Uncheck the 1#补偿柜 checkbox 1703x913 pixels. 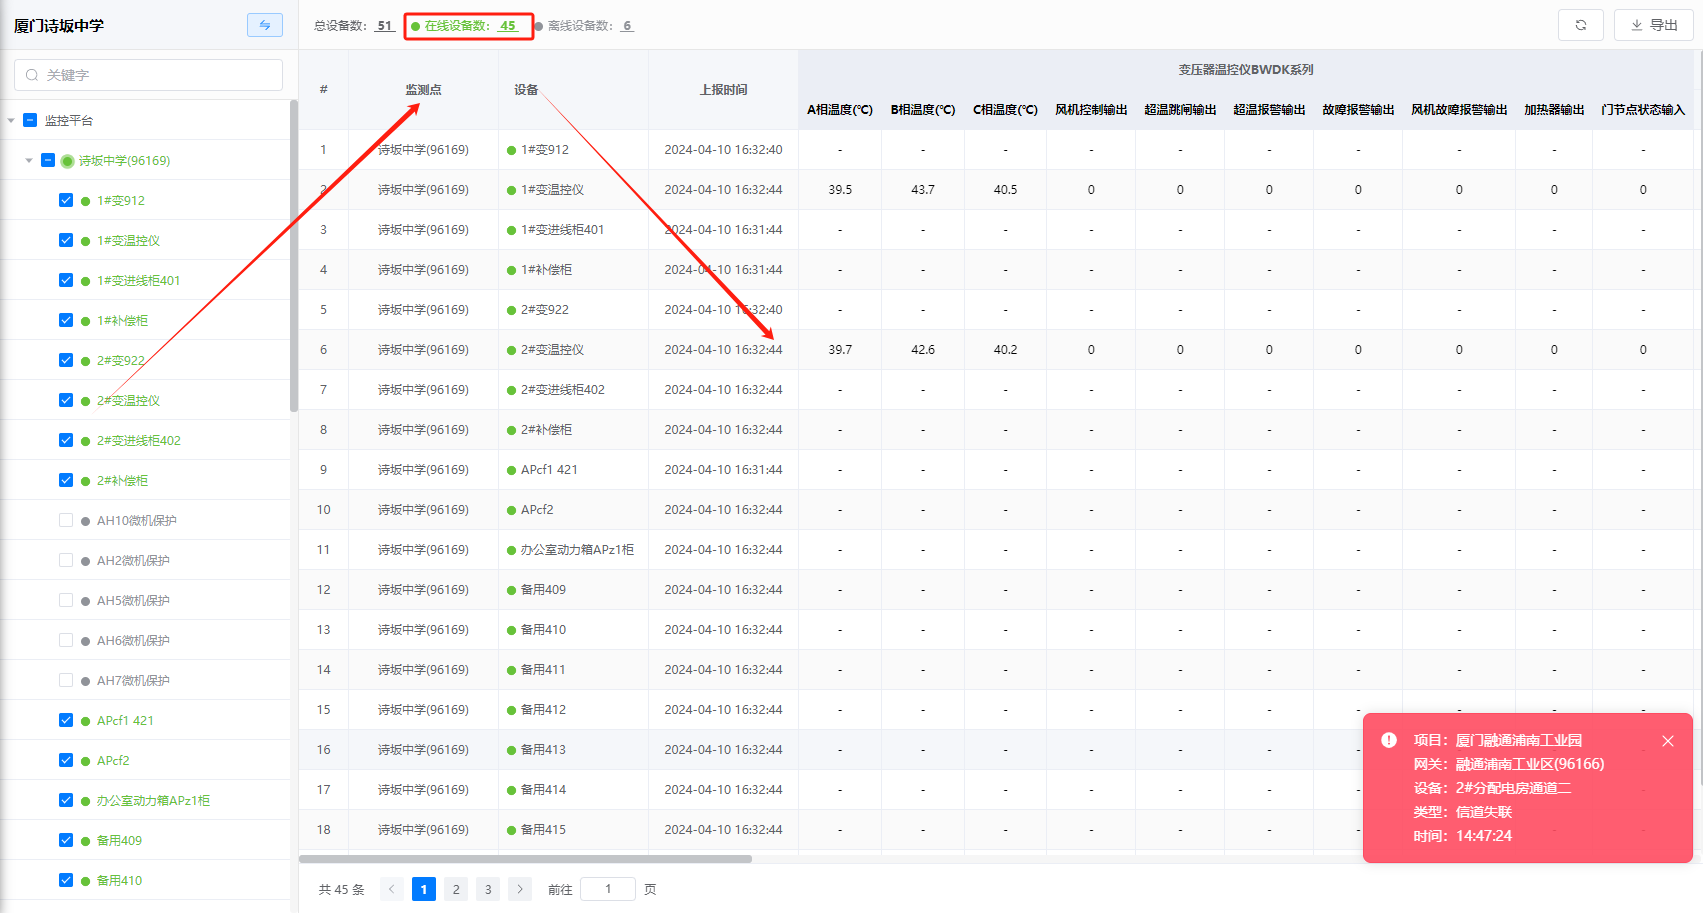(66, 320)
